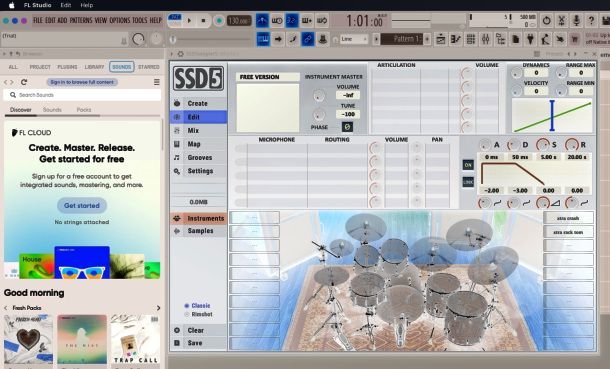Image resolution: width=610 pixels, height=369 pixels.
Task: Open the FILE menu
Action: 38,20
